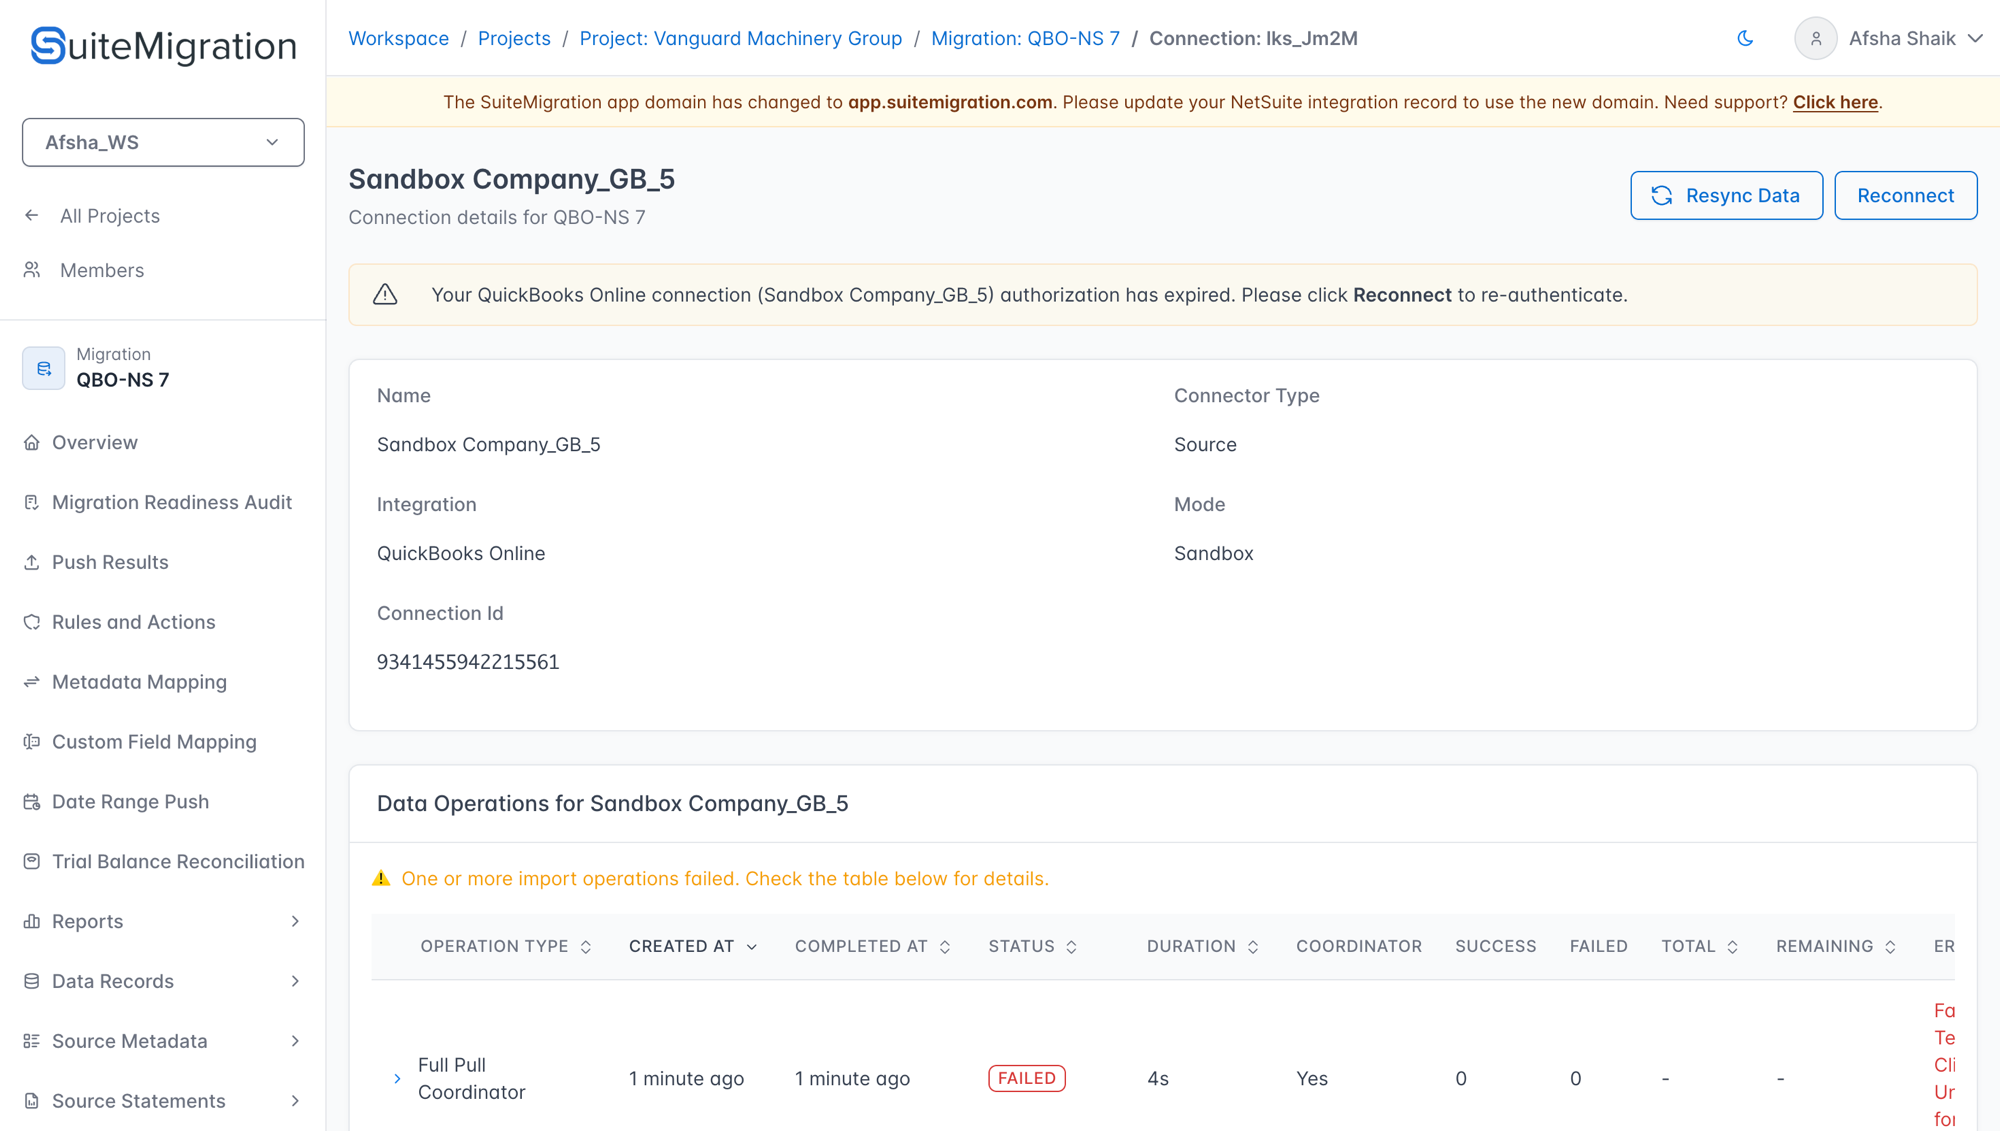
Task: Click the Custom Field Mapping icon
Action: coord(32,742)
